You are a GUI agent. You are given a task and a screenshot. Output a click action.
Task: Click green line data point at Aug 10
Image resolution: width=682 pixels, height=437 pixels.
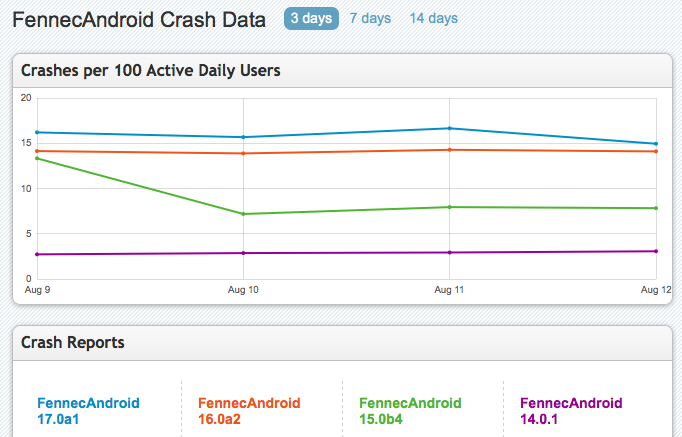tap(244, 214)
